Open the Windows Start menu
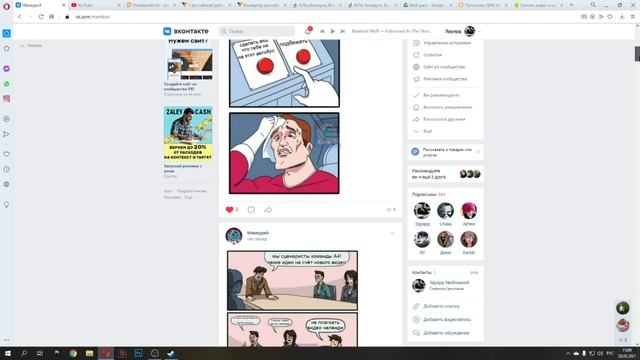The image size is (640, 360). (x=7, y=353)
